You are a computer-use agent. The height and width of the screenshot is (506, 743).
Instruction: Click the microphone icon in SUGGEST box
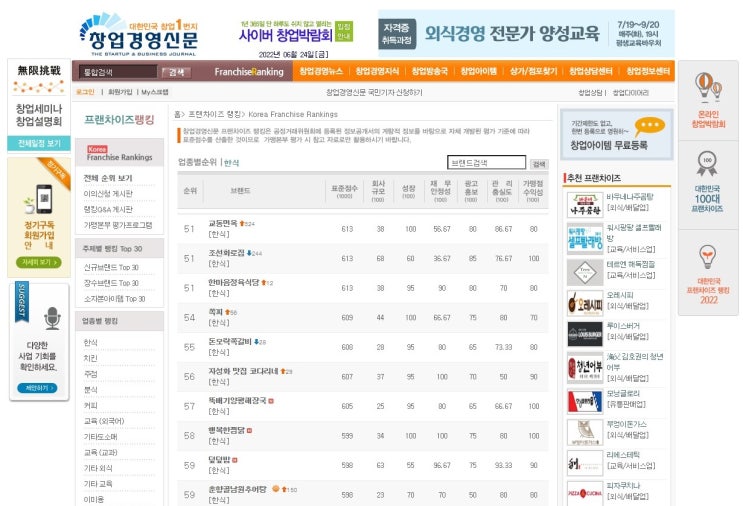pos(53,318)
